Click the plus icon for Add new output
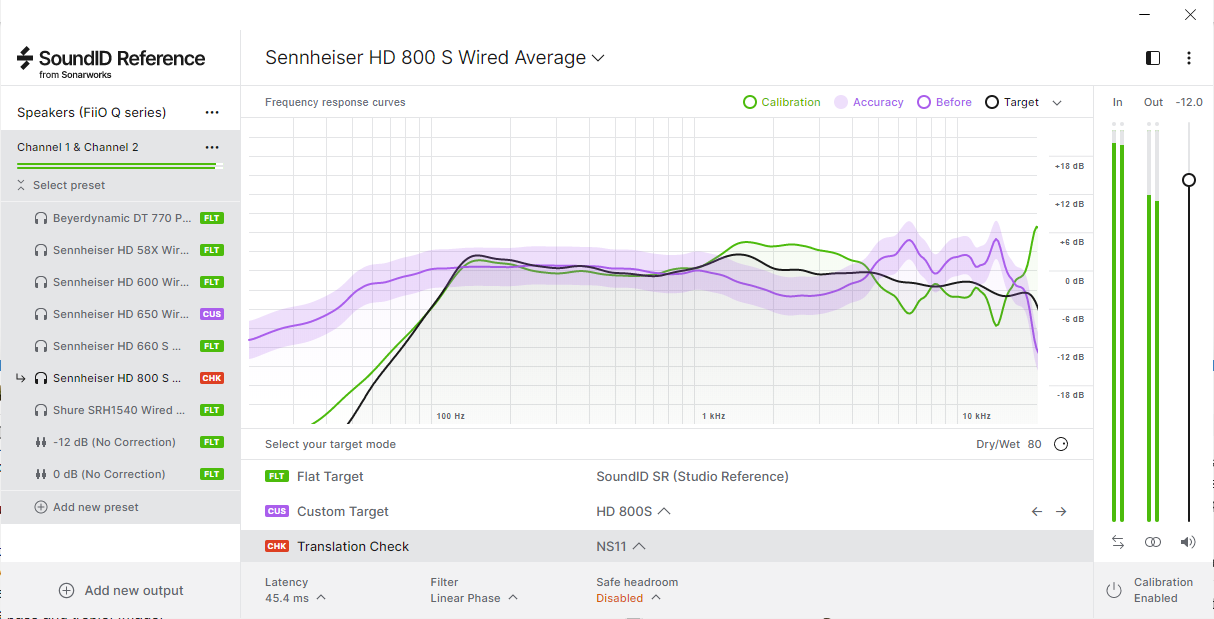Image resolution: width=1214 pixels, height=619 pixels. (67, 590)
